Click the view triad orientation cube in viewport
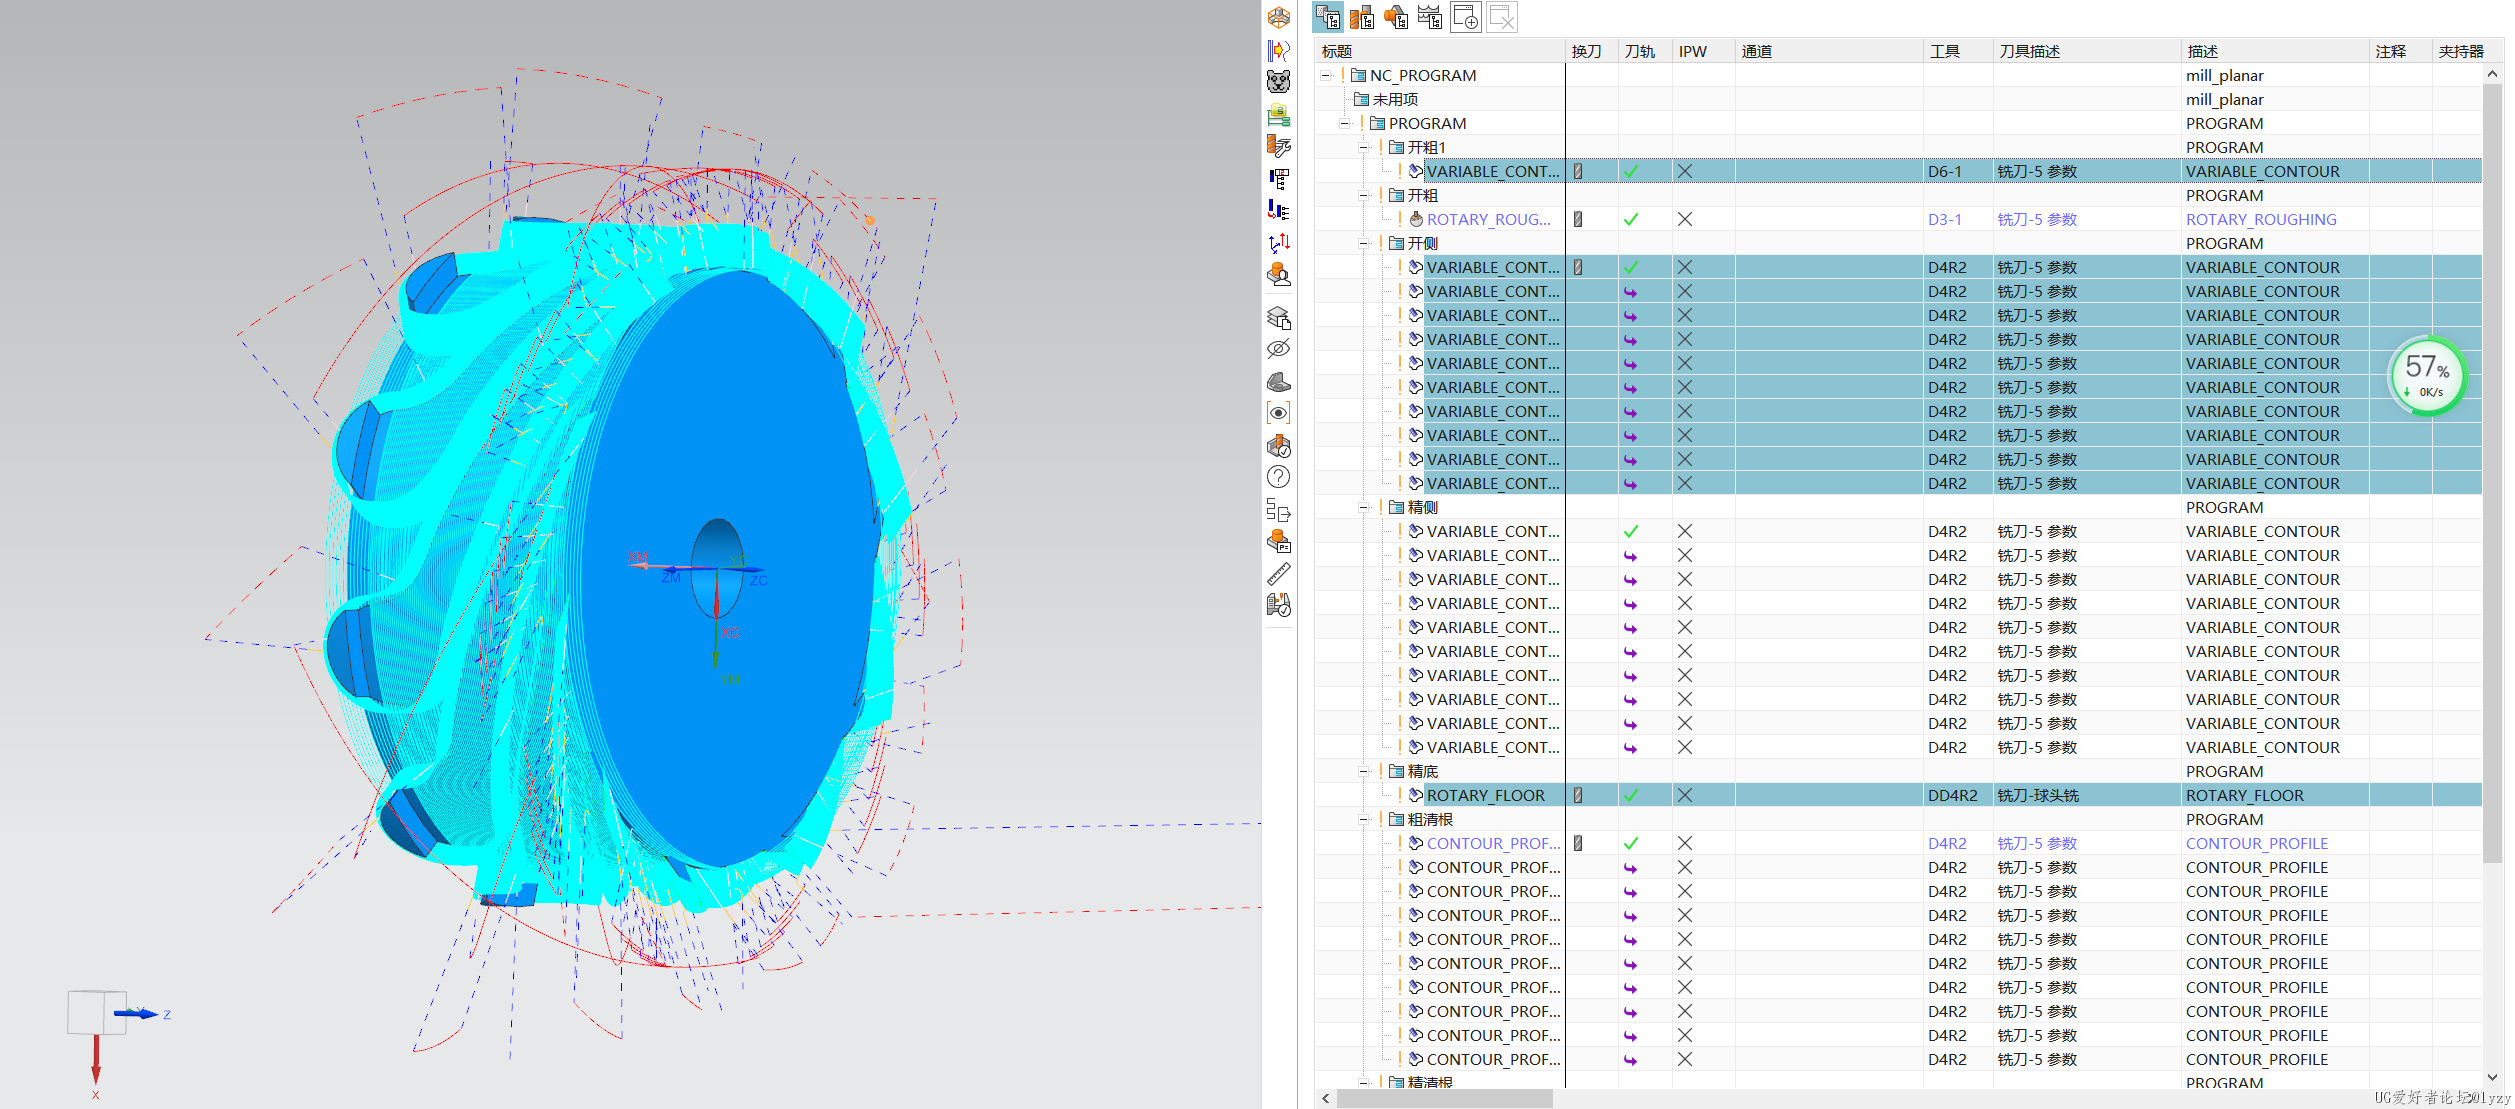 pyautogui.click(x=97, y=1012)
